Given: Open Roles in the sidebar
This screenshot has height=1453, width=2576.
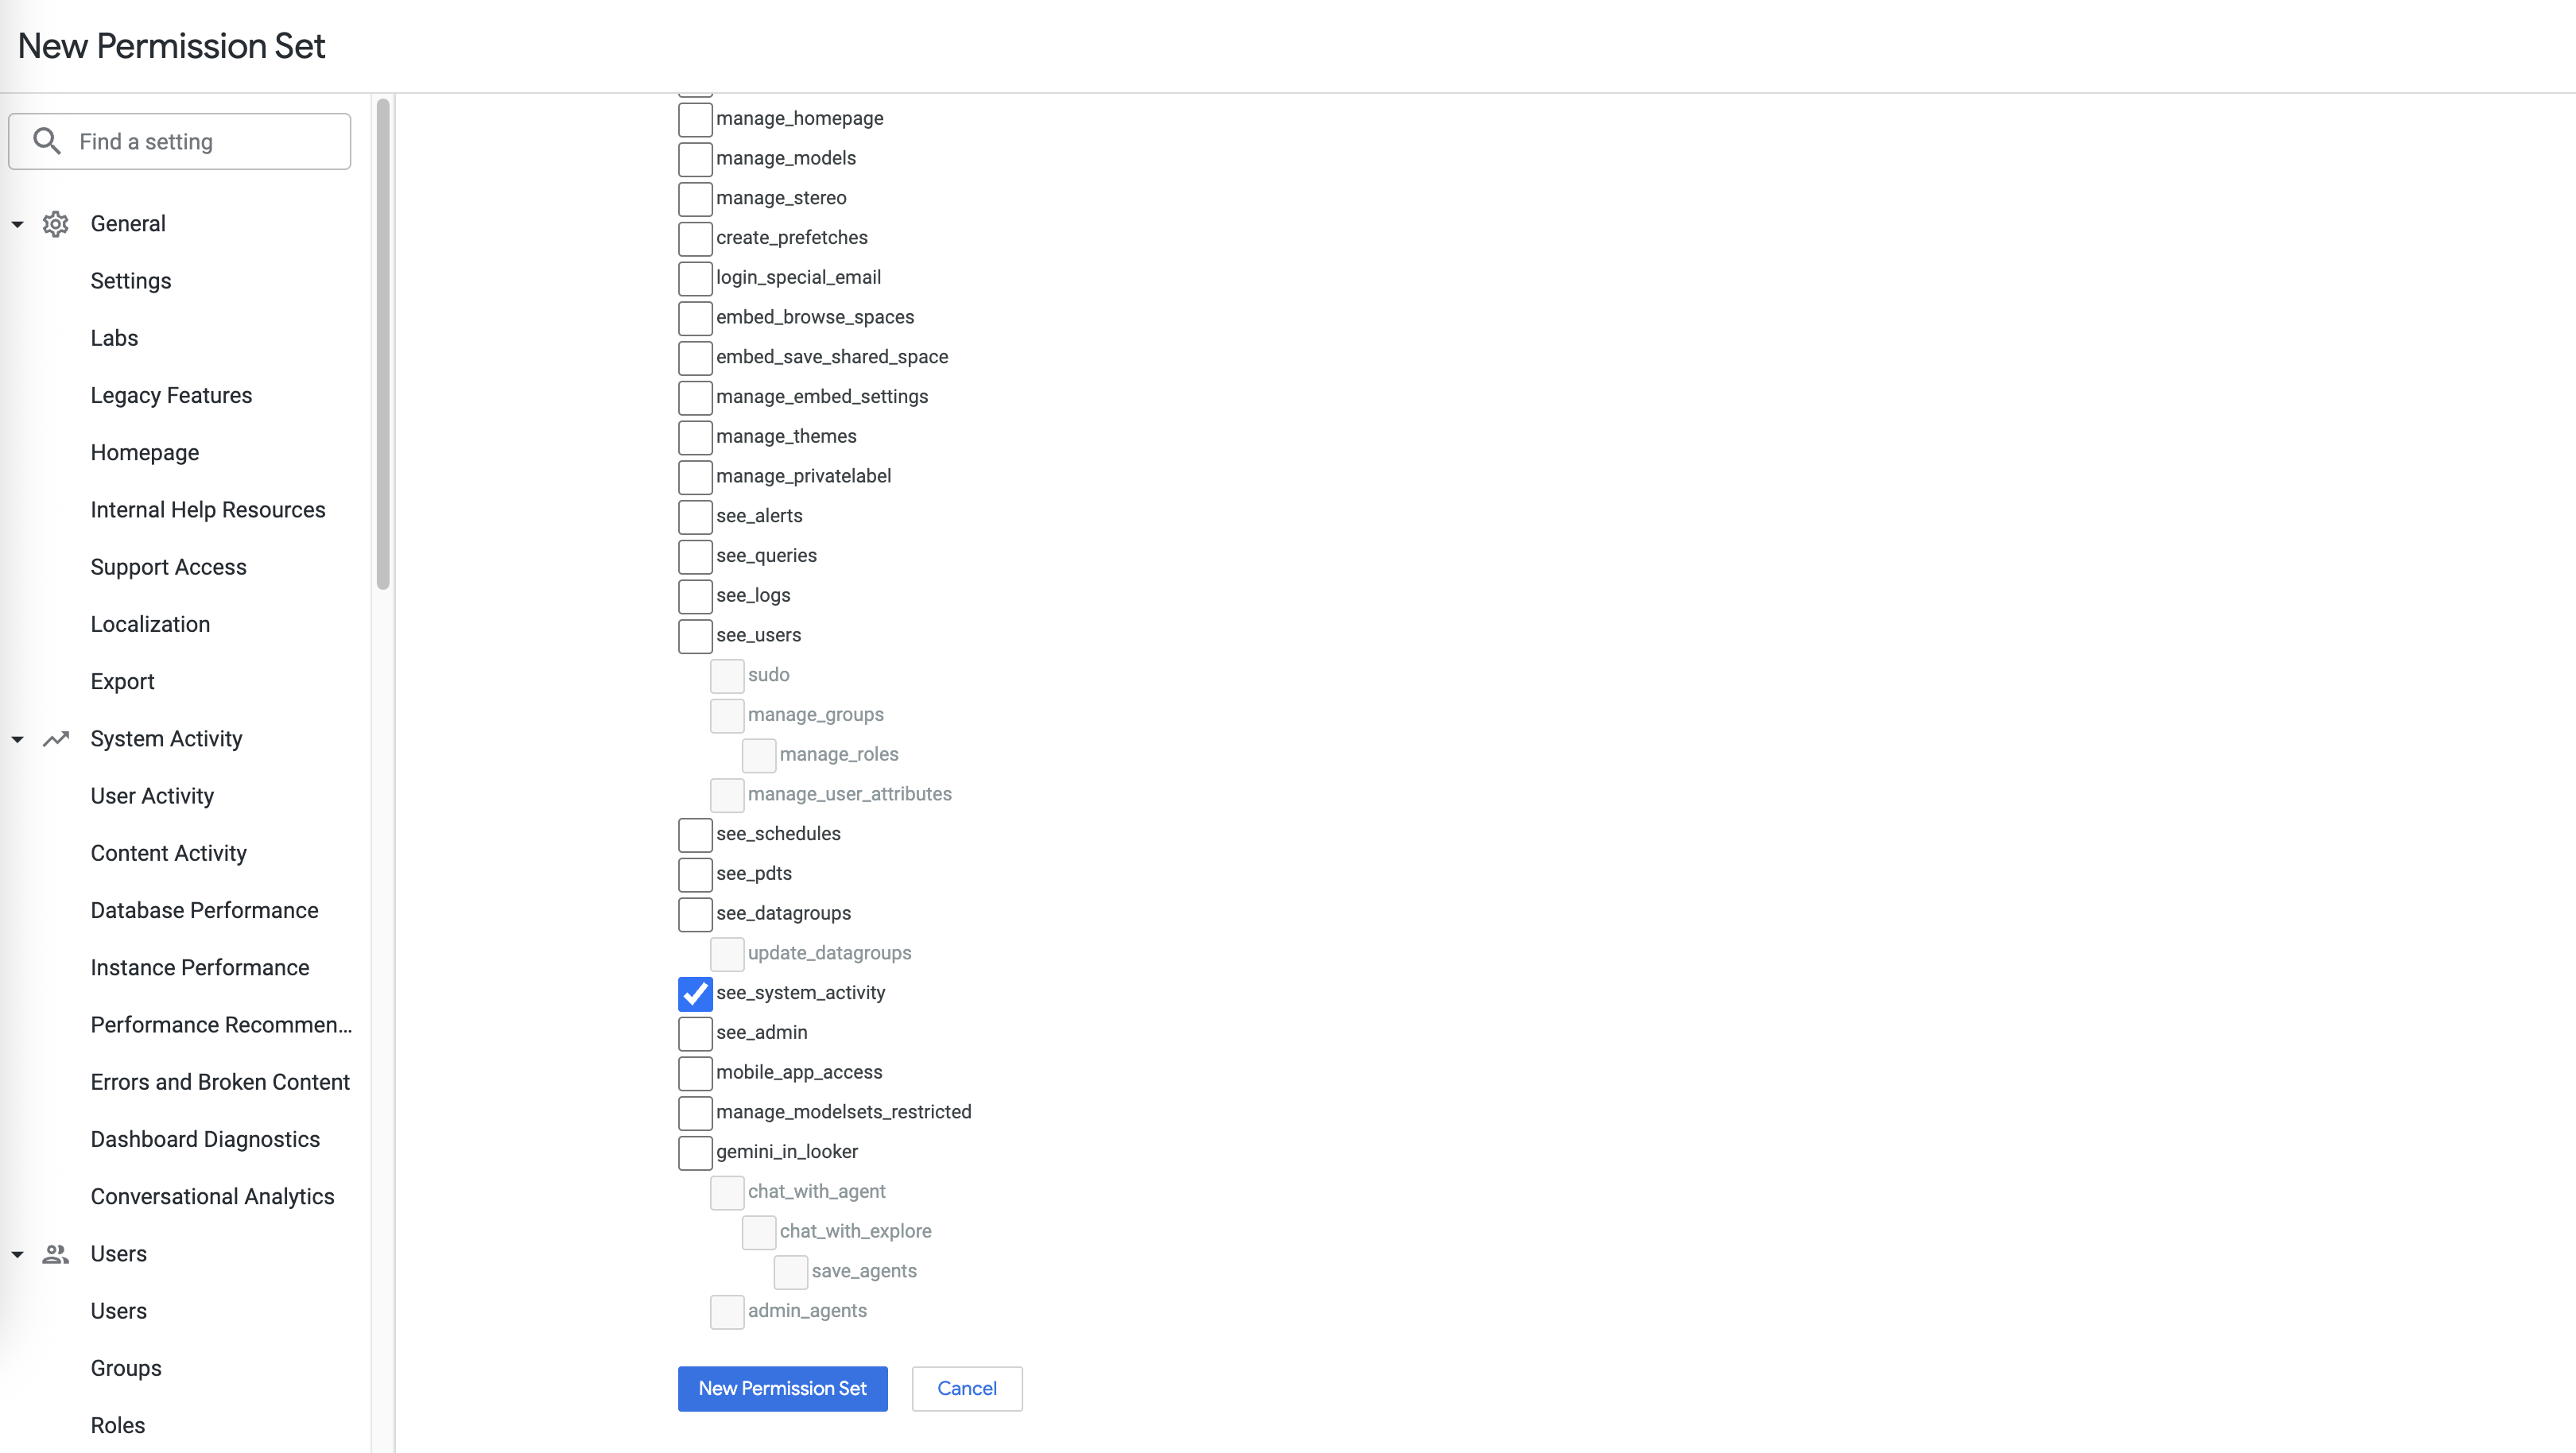Looking at the screenshot, I should tap(118, 1425).
